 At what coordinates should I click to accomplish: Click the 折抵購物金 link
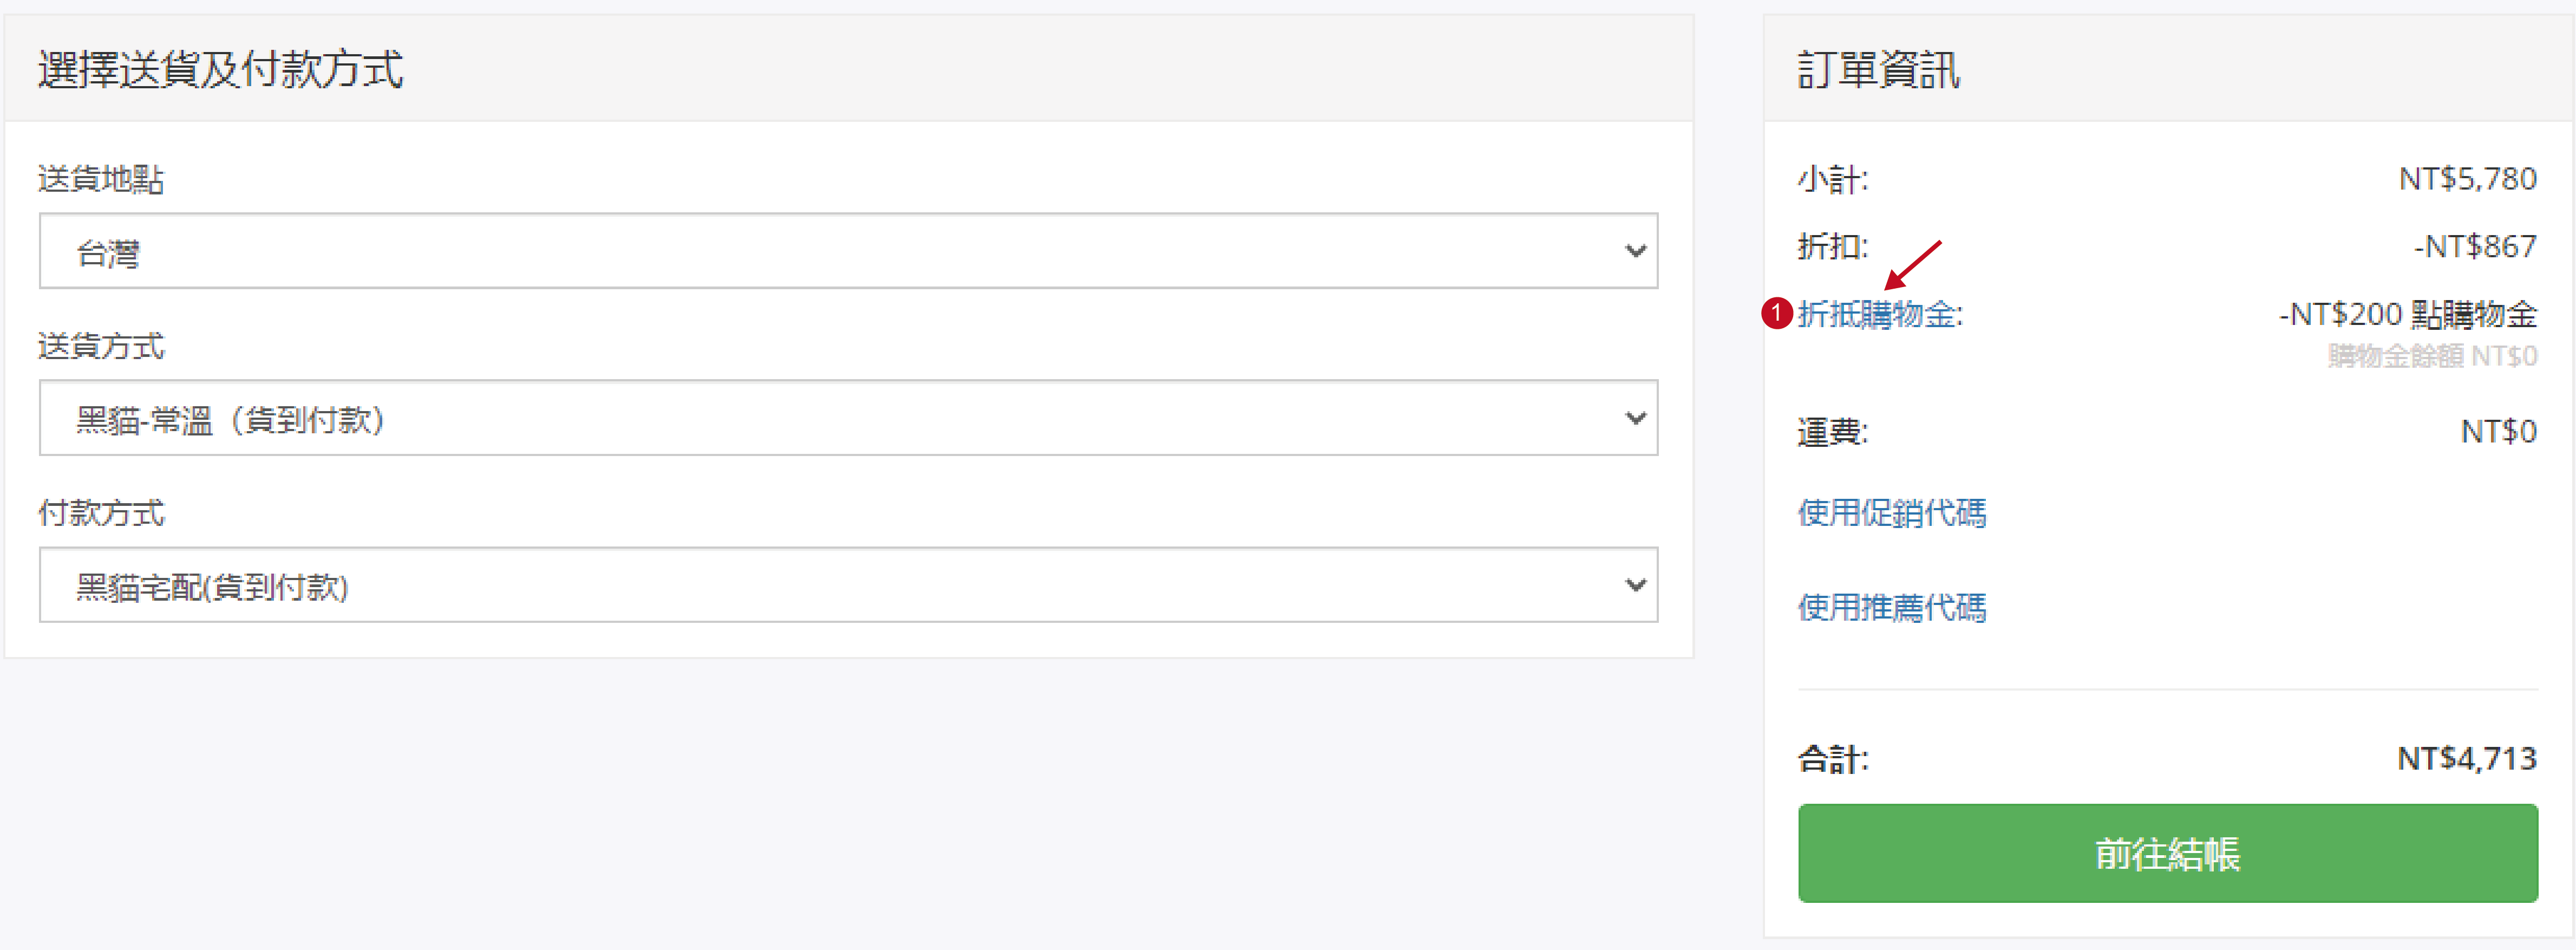coord(1880,314)
